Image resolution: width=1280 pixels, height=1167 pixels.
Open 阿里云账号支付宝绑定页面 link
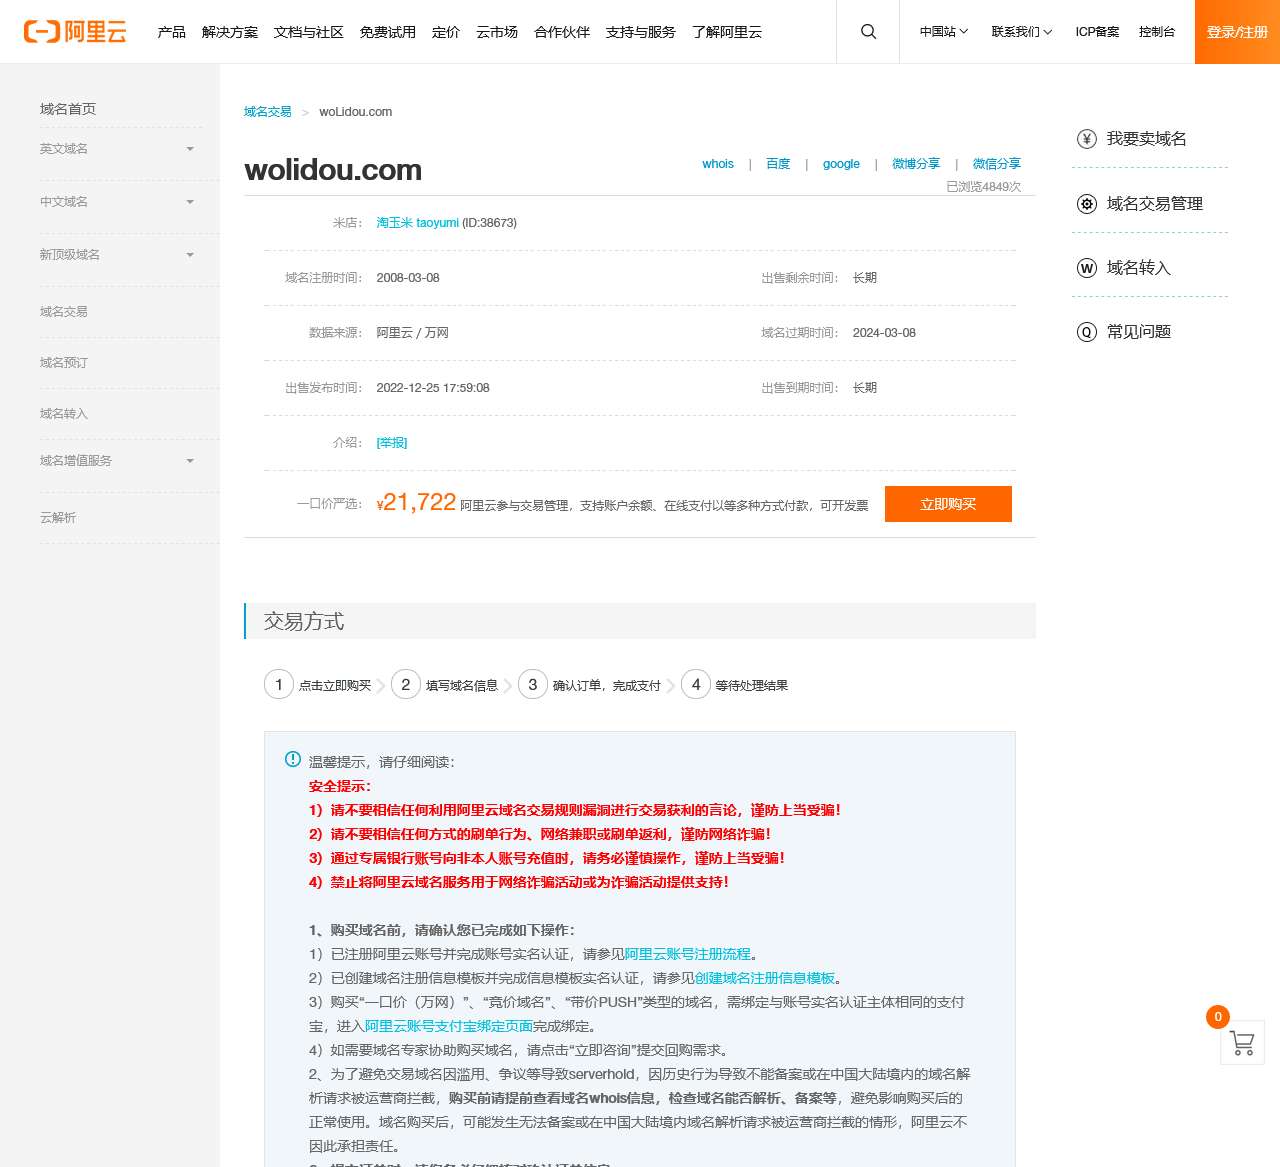coord(449,1026)
